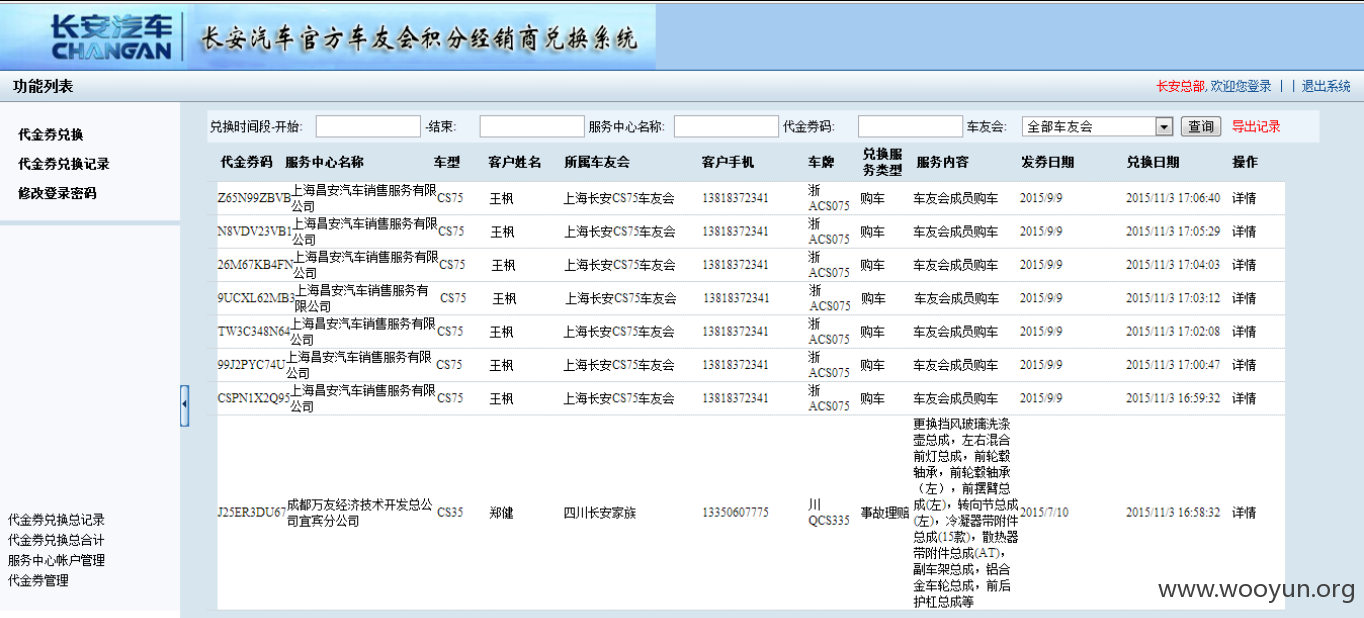Open 详情 for voucher 9UCXL62MB3
Viewport: 1364px width, 618px height.
point(1244,298)
